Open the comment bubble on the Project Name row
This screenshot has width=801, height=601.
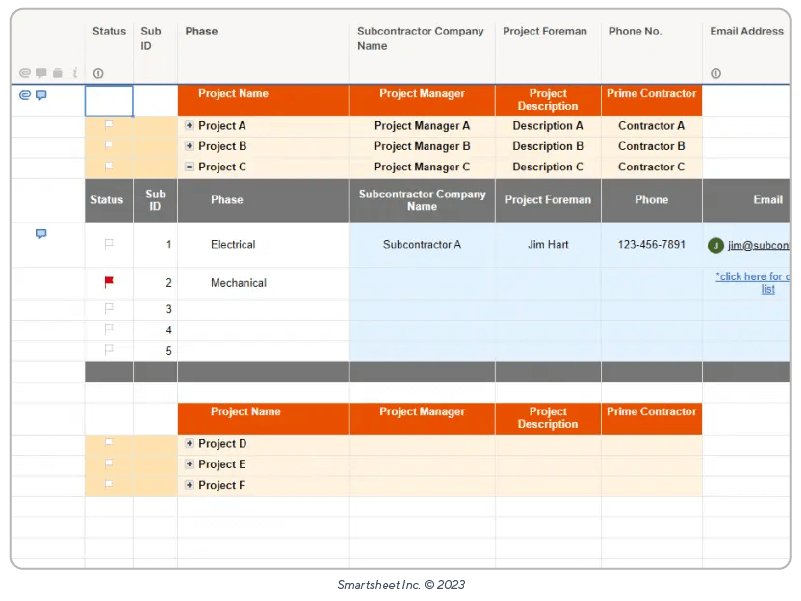41,95
